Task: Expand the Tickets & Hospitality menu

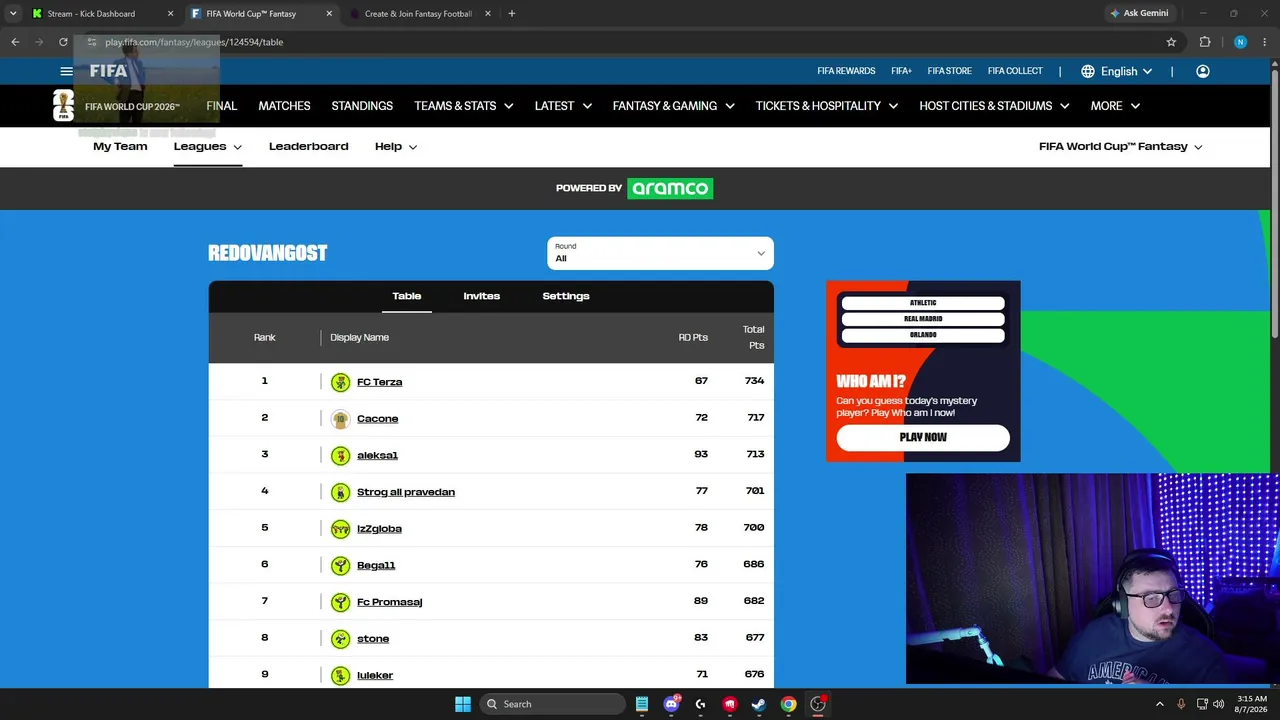Action: click(x=827, y=106)
